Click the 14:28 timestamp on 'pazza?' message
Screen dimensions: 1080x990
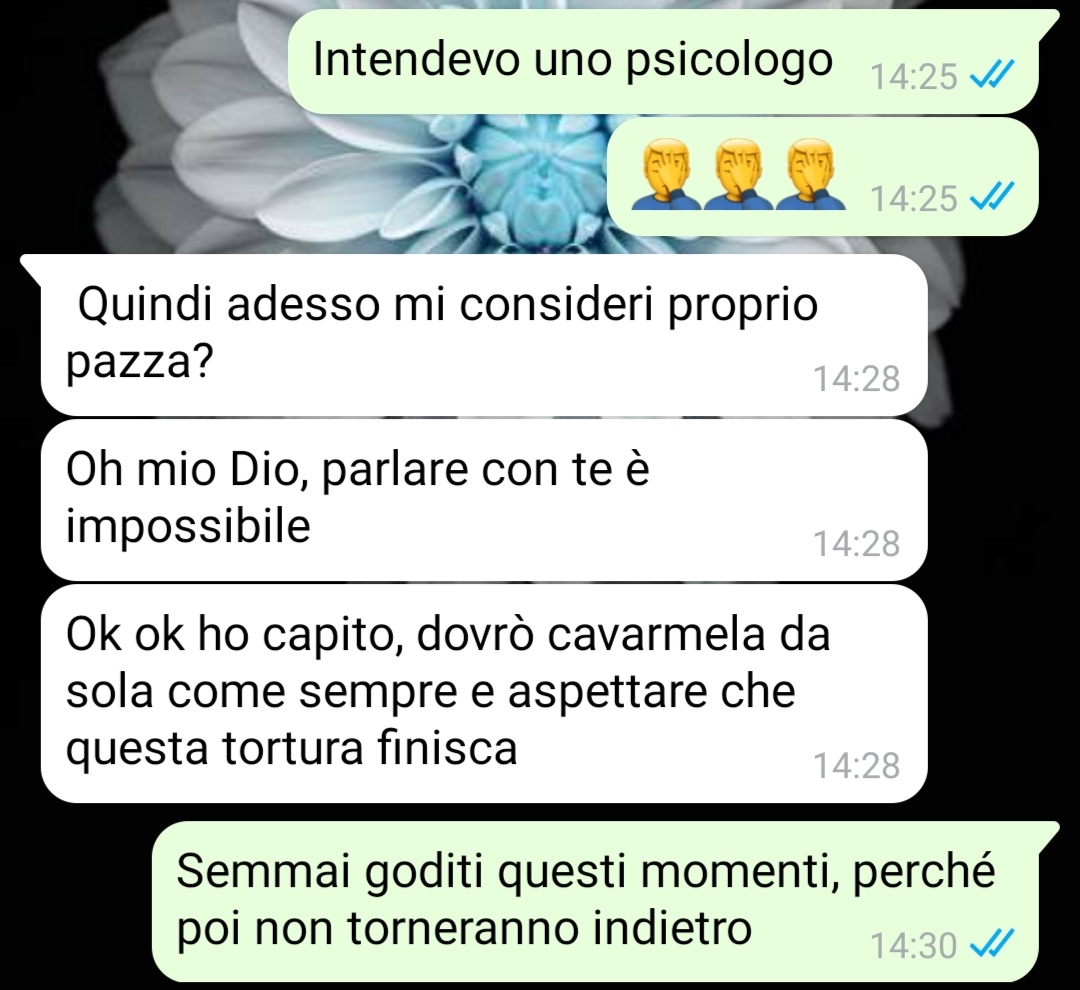click(x=857, y=378)
